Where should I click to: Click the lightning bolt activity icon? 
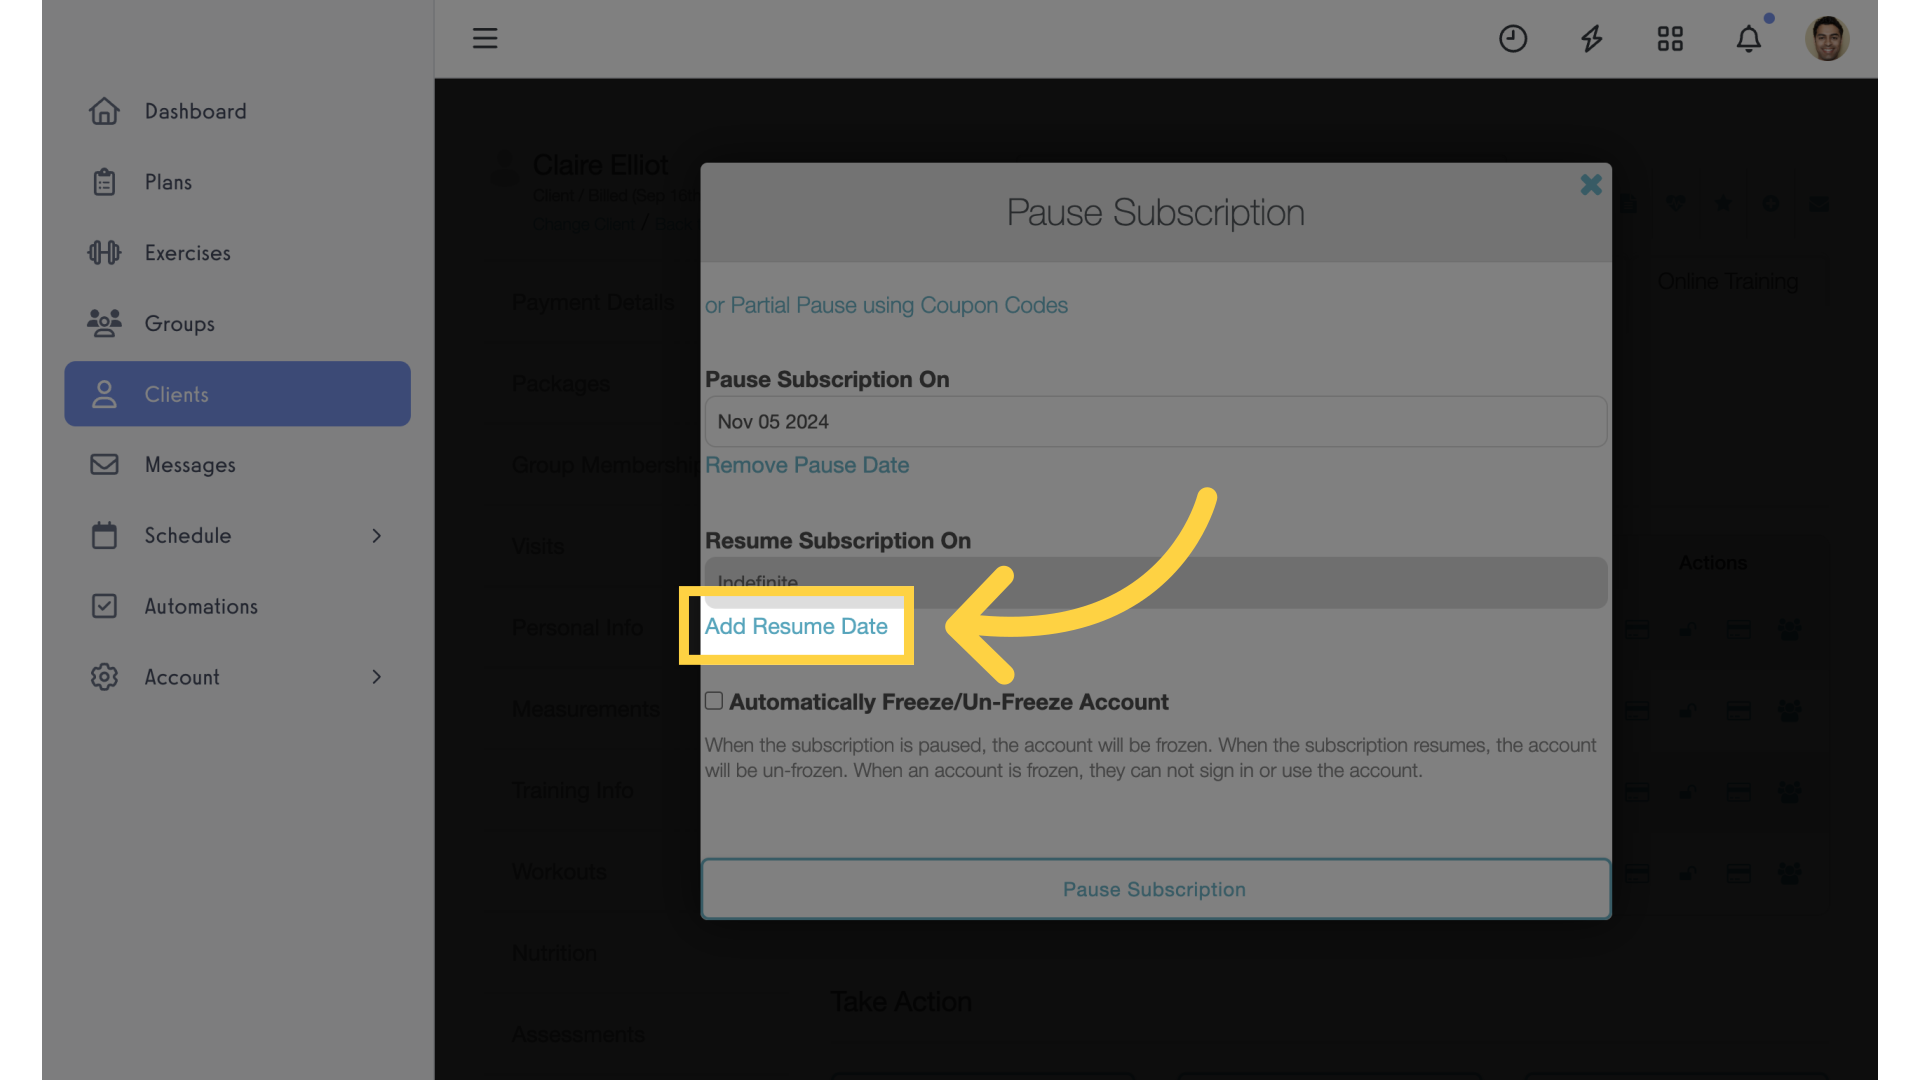point(1592,37)
